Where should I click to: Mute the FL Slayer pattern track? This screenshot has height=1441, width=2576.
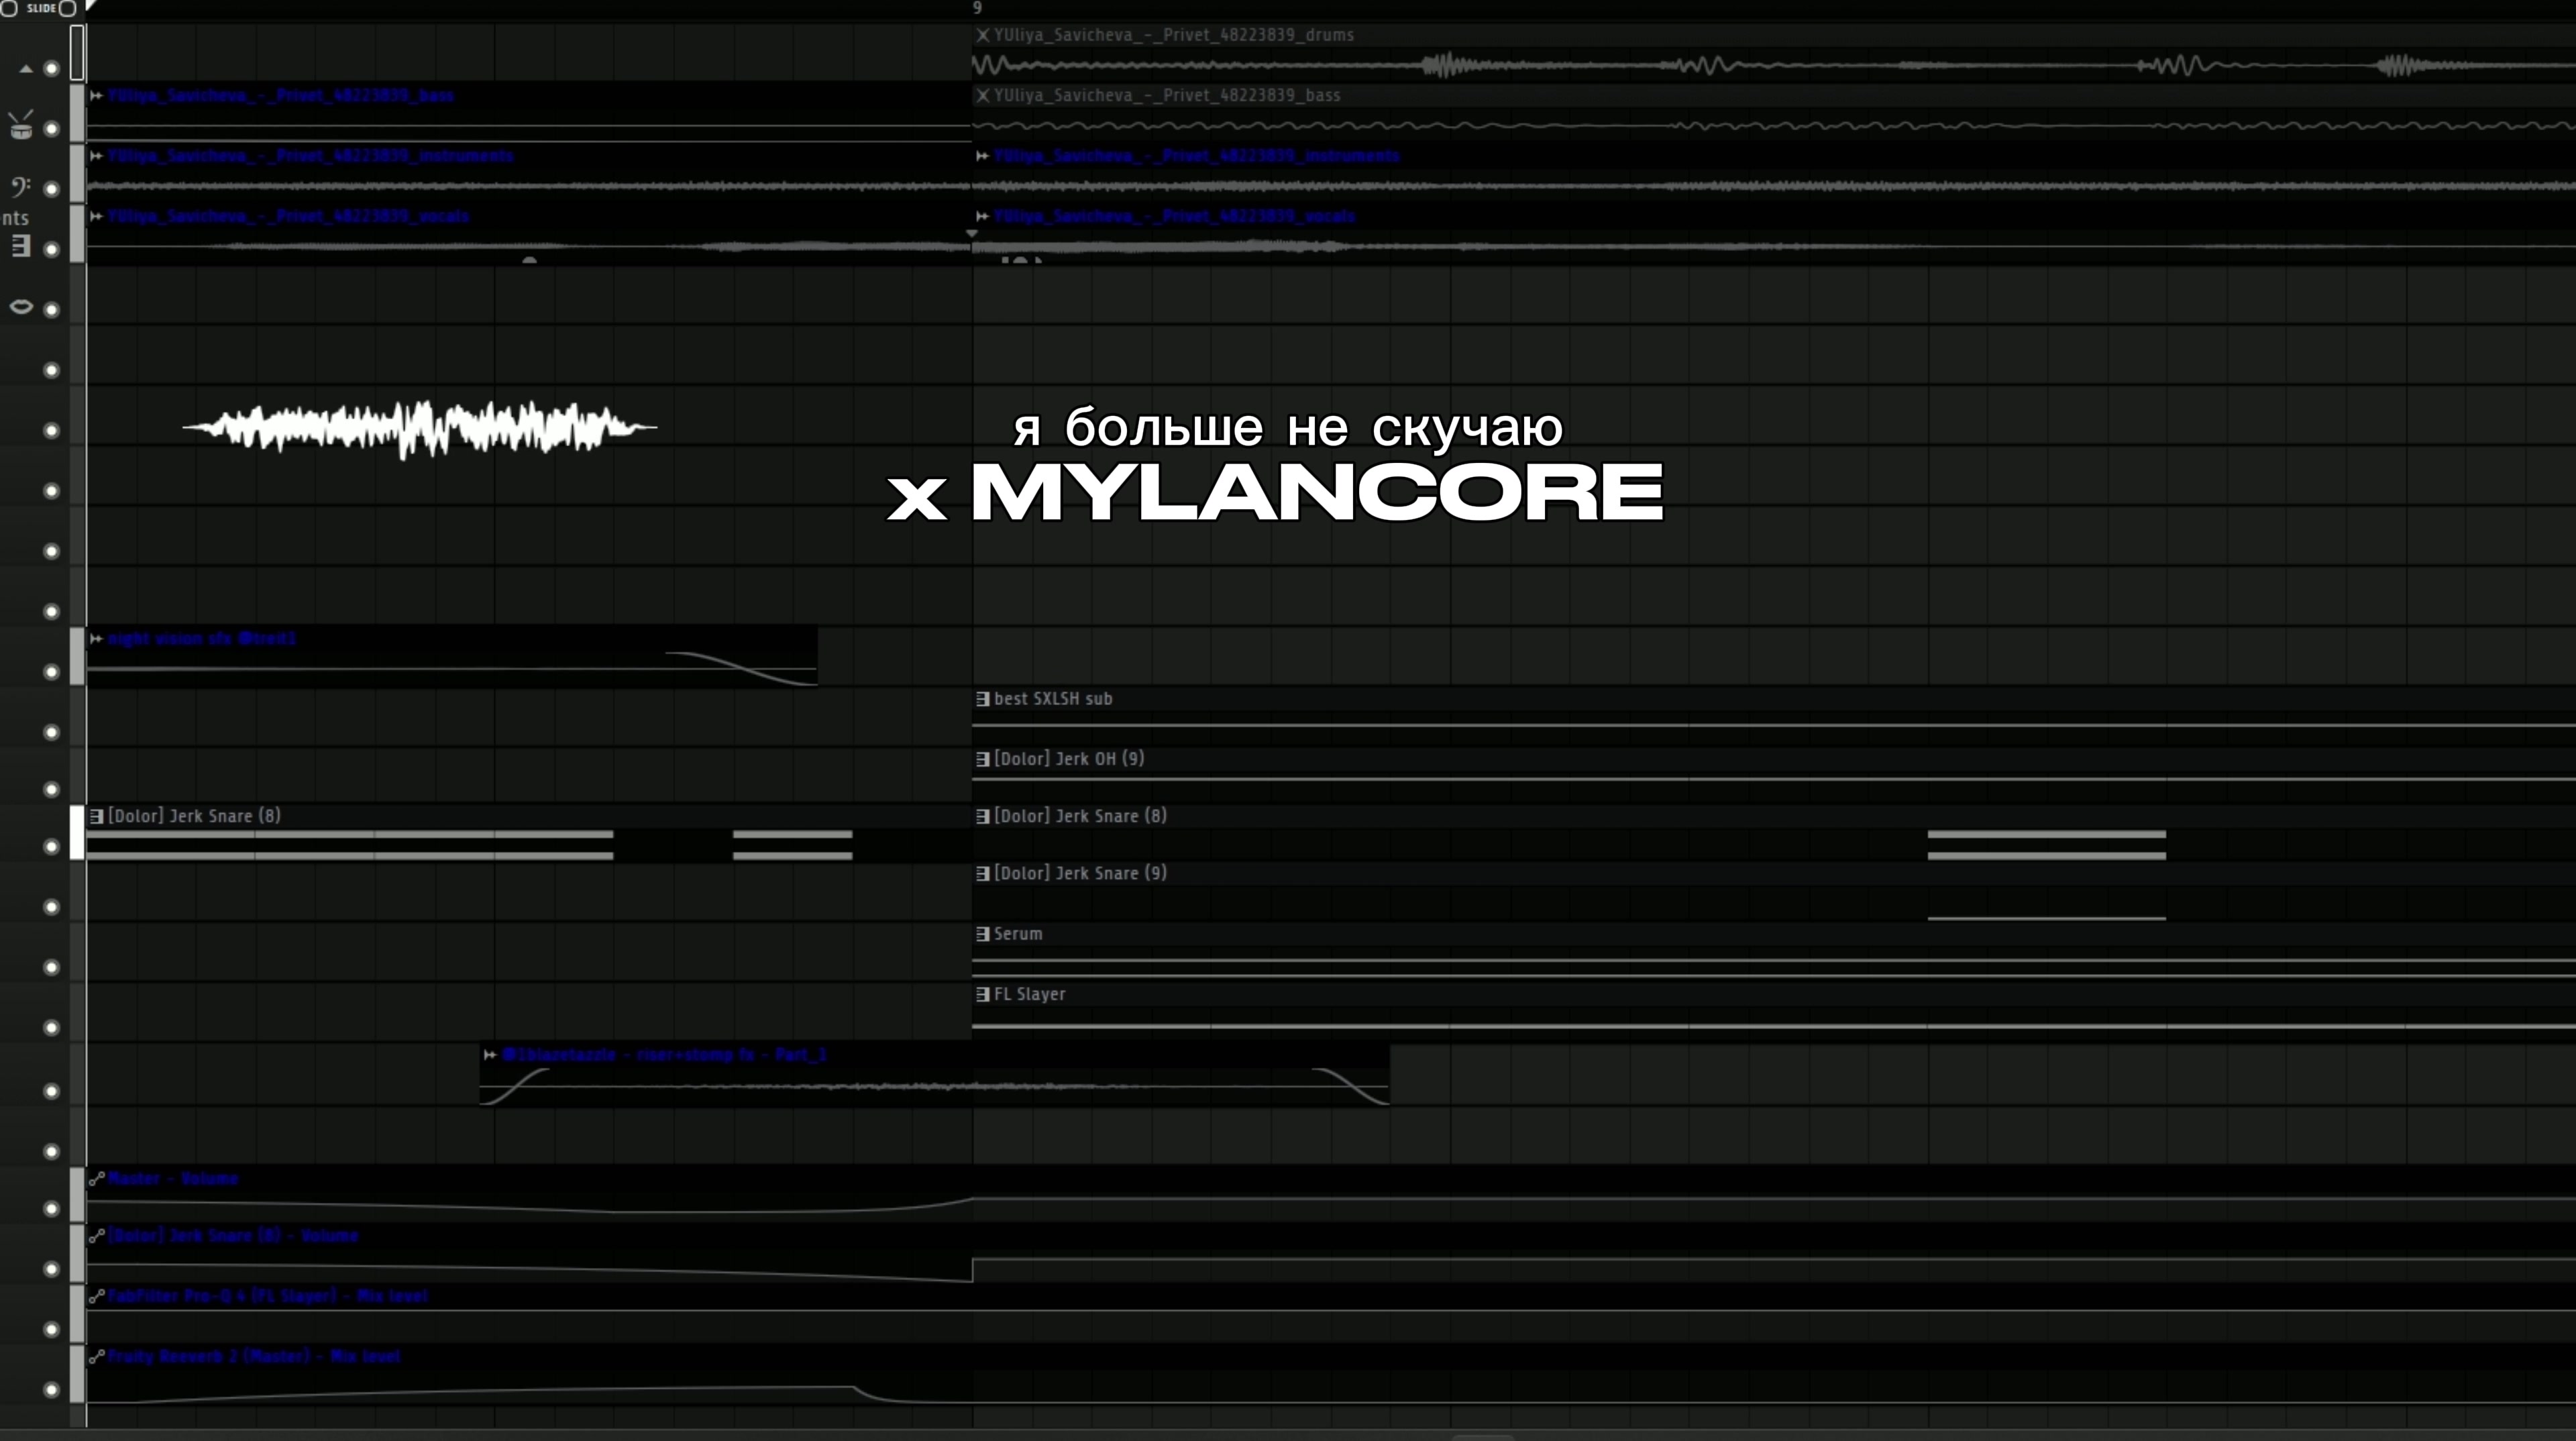(x=51, y=1028)
